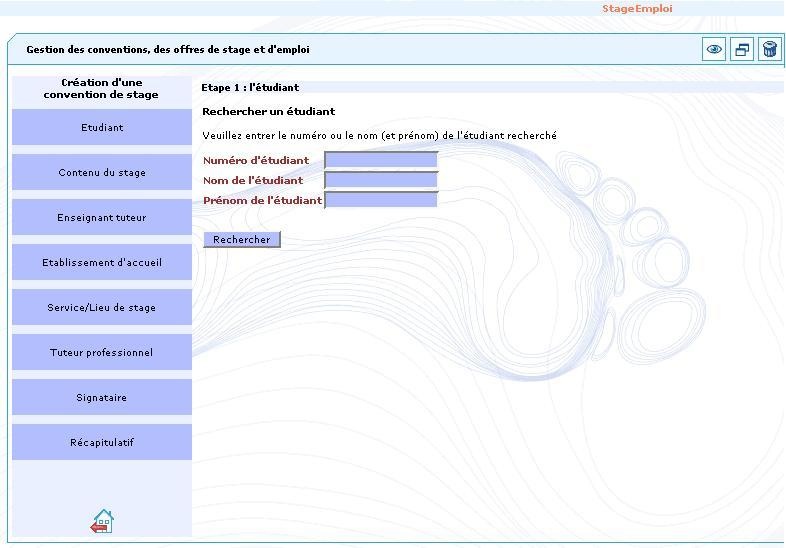The width and height of the screenshot is (786, 548).
Task: Open the Enseignant tuteur section
Action: coord(102,218)
